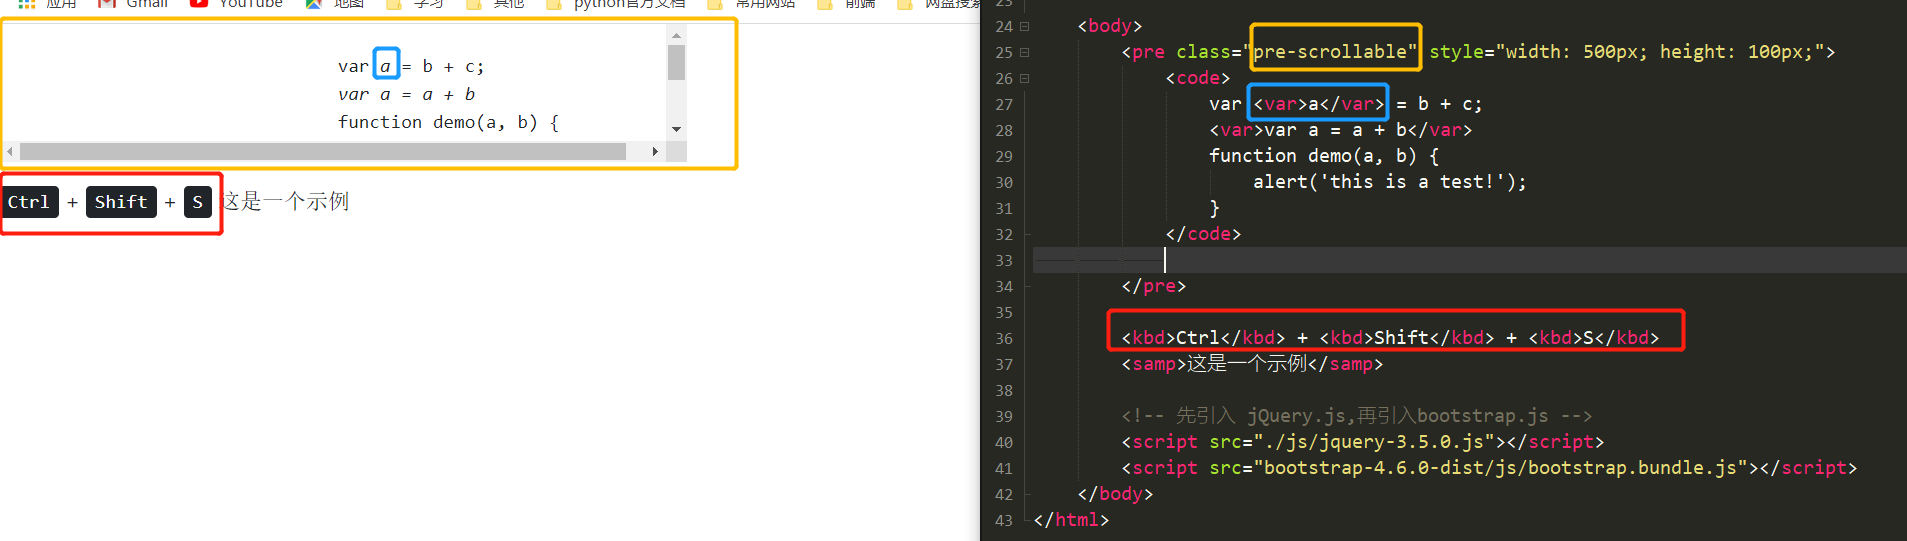Click the <samp> line in editor
This screenshot has width=1907, height=541.
click(1252, 364)
